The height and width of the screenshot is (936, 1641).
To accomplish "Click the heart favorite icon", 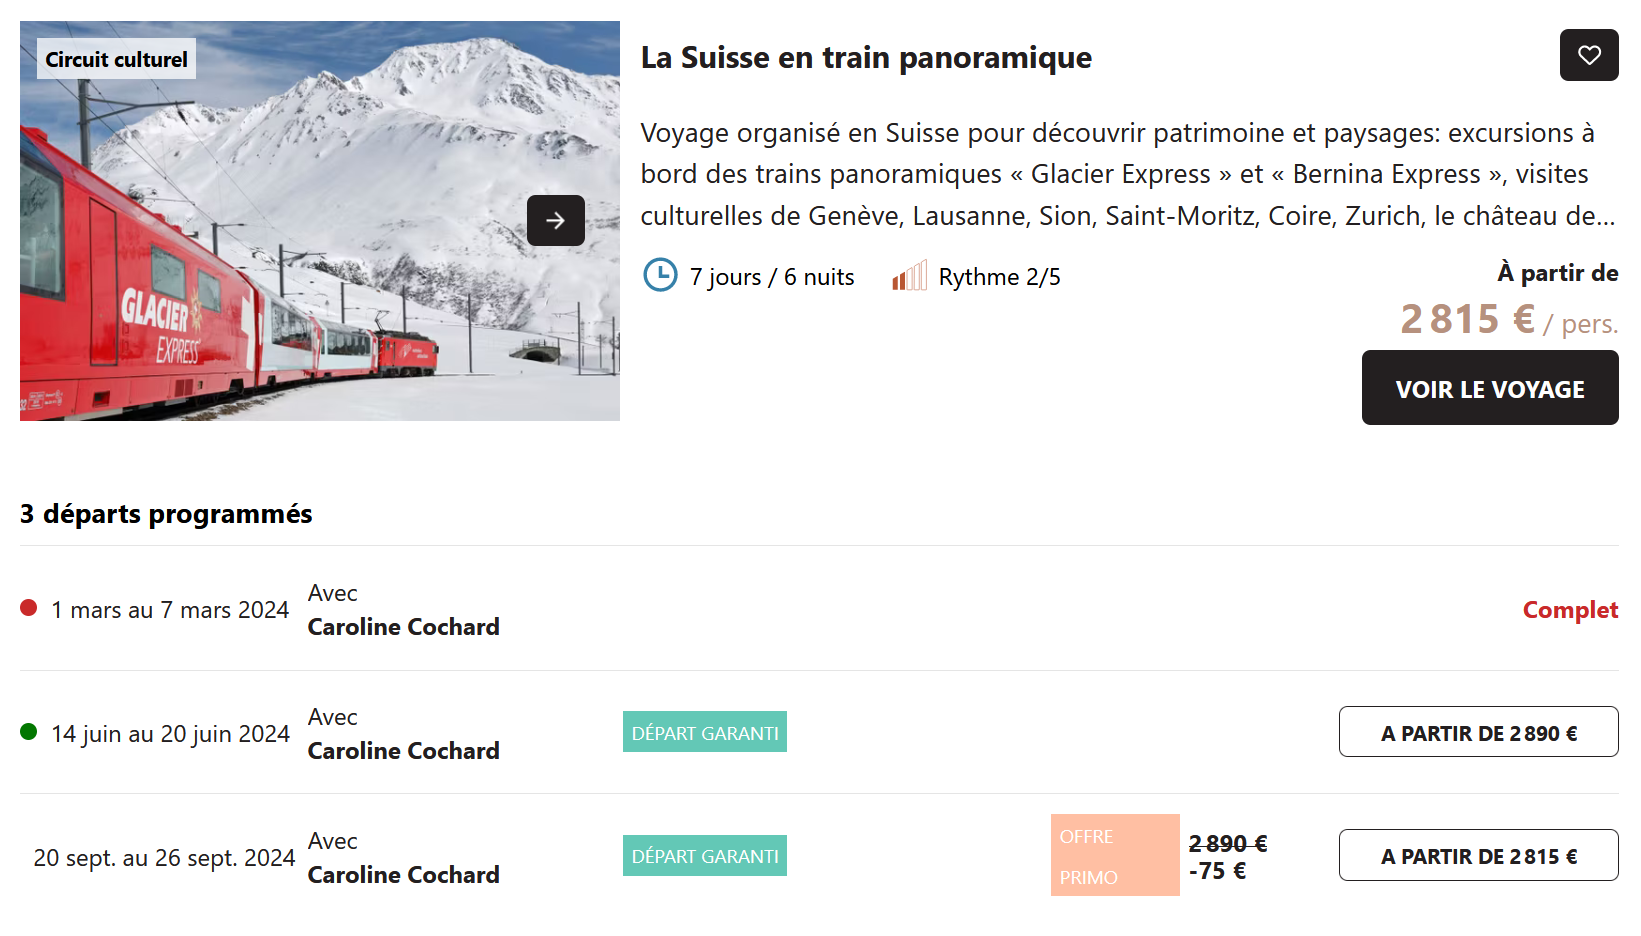I will [1589, 55].
